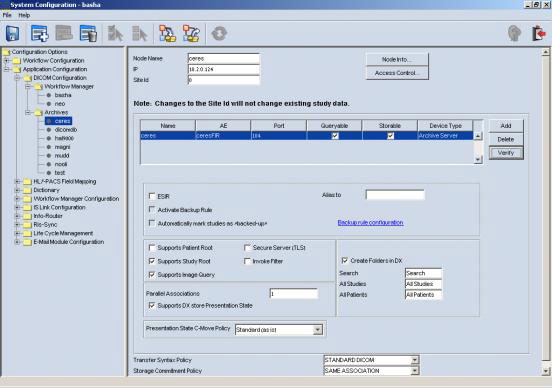This screenshot has width=552, height=388.
Task: Toggle the Storable checkbox in ceres row
Action: pyautogui.click(x=390, y=136)
